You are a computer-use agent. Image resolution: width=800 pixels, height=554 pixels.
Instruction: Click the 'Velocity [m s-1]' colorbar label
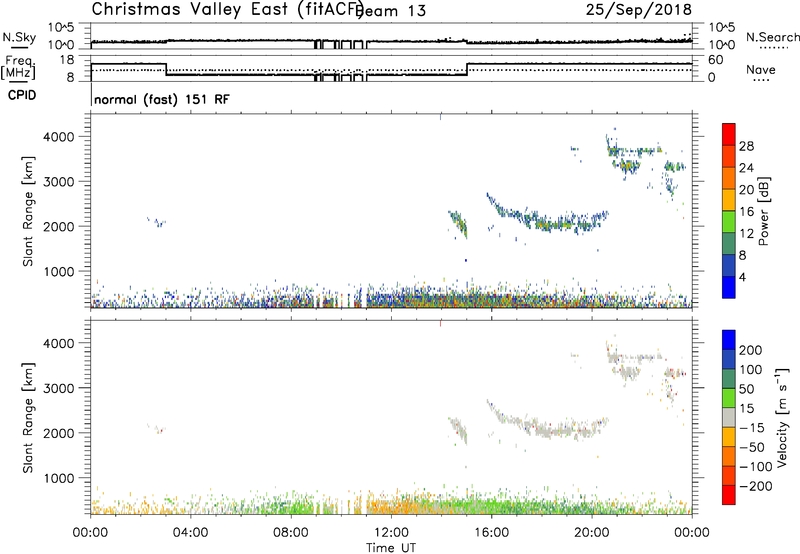point(782,417)
